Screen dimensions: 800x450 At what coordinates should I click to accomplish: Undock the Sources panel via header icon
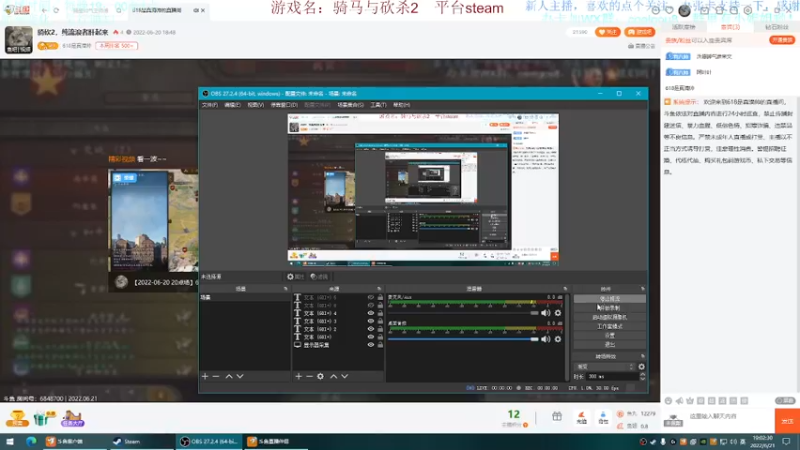379,289
